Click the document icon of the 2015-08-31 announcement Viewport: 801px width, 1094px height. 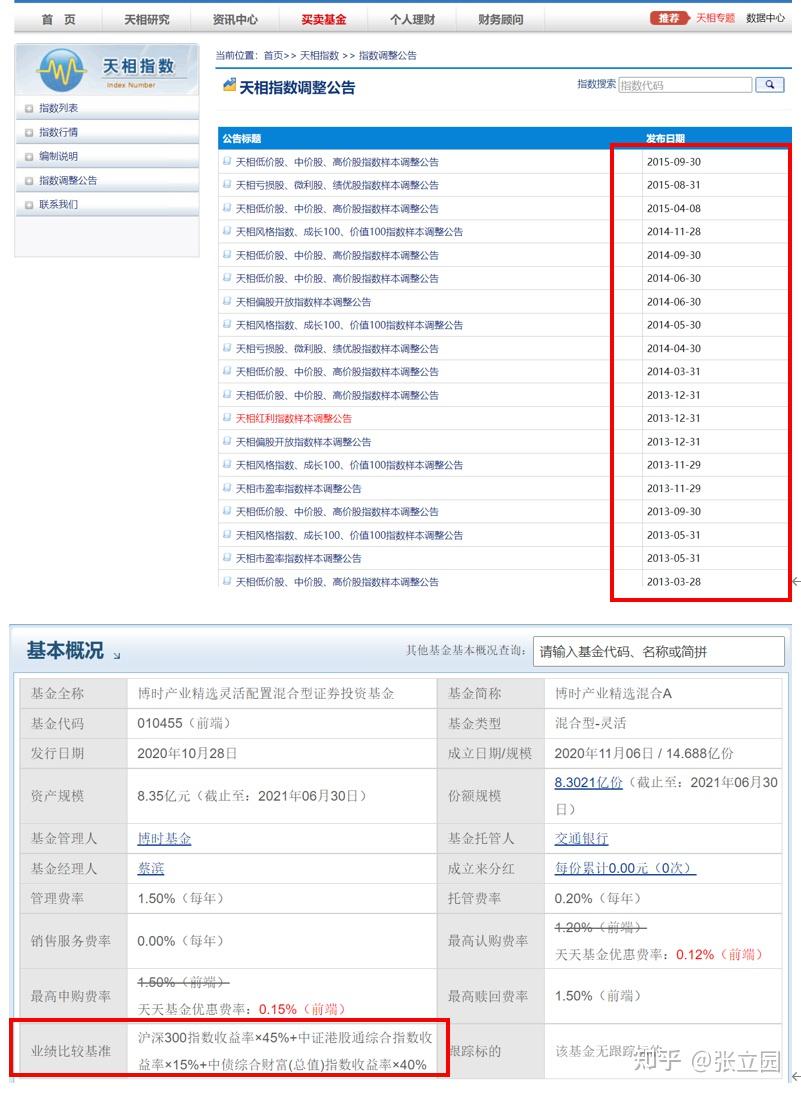[227, 185]
